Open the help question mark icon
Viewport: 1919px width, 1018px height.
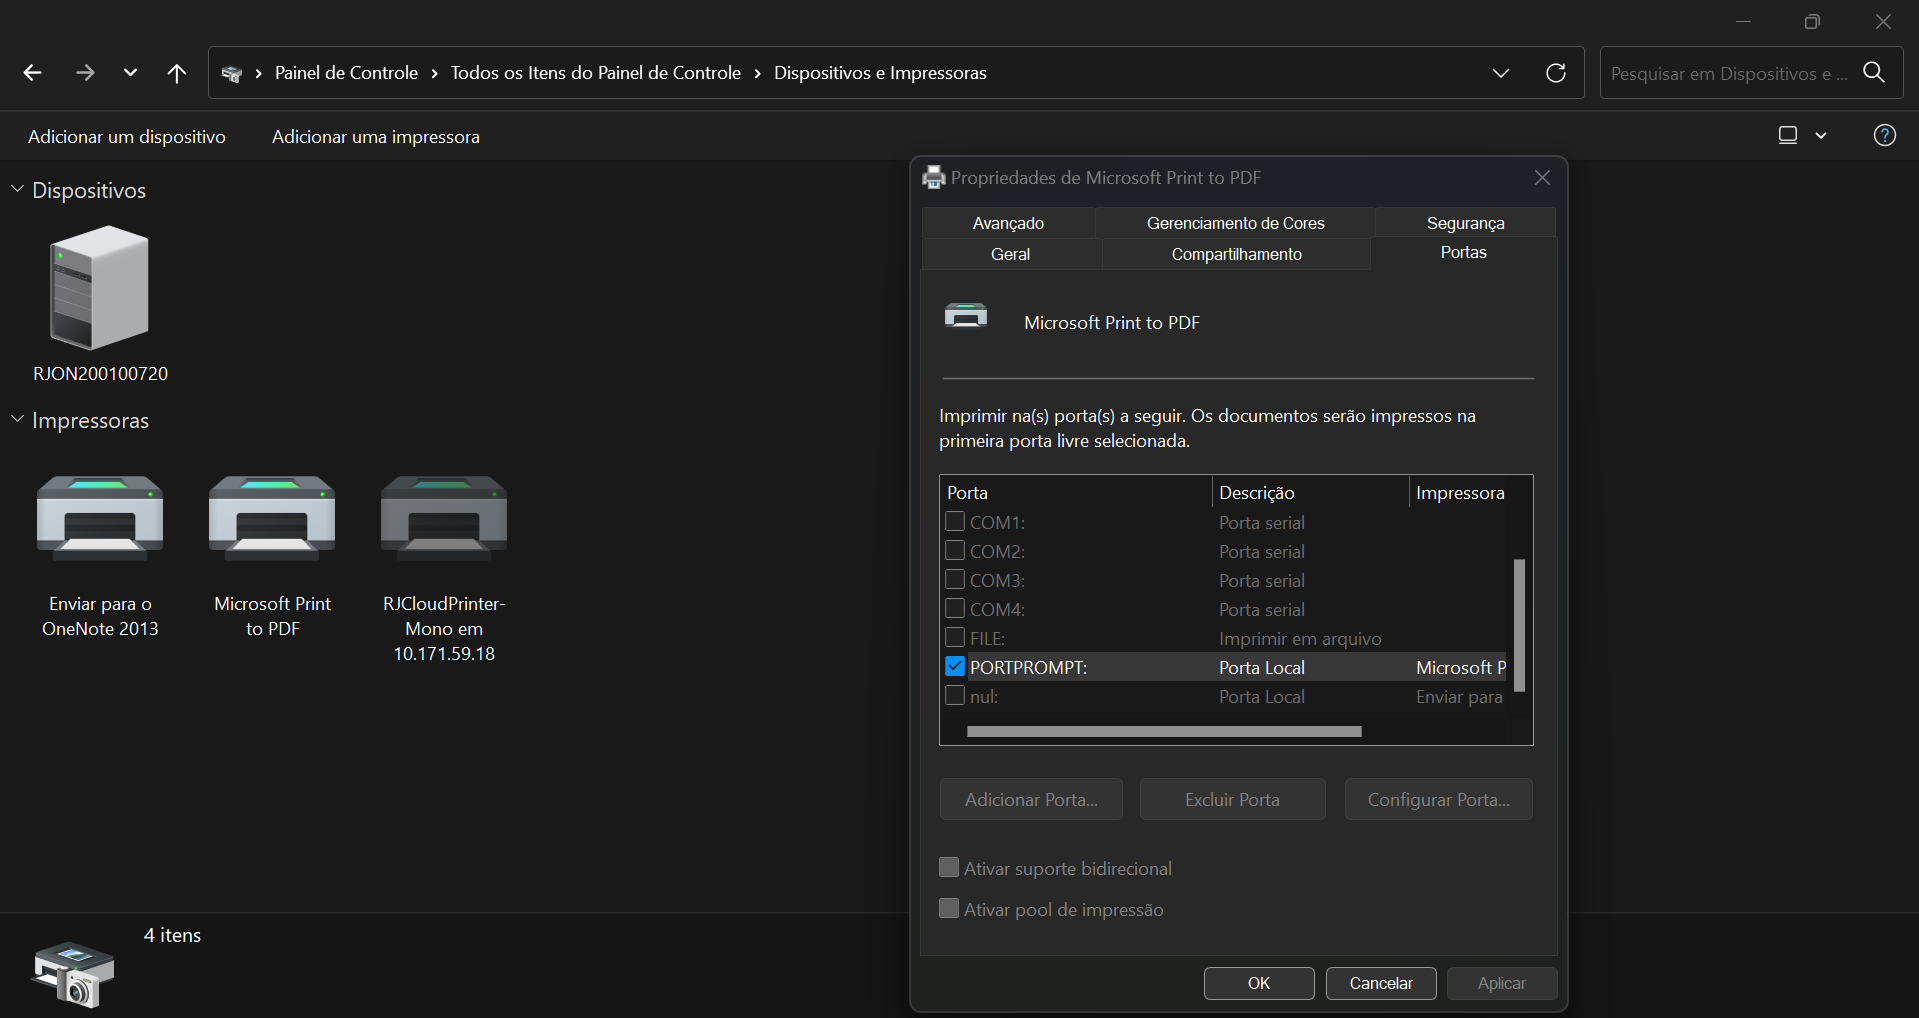(x=1885, y=135)
